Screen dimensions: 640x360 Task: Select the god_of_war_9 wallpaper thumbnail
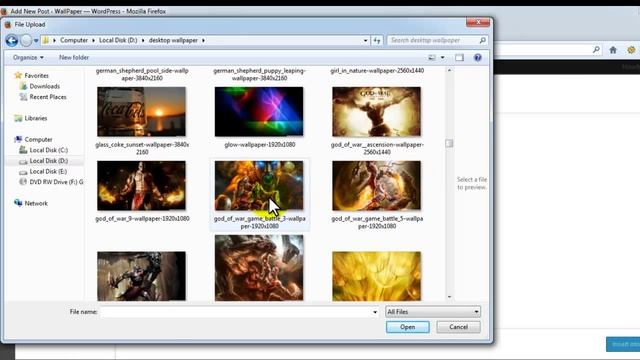tap(141, 185)
